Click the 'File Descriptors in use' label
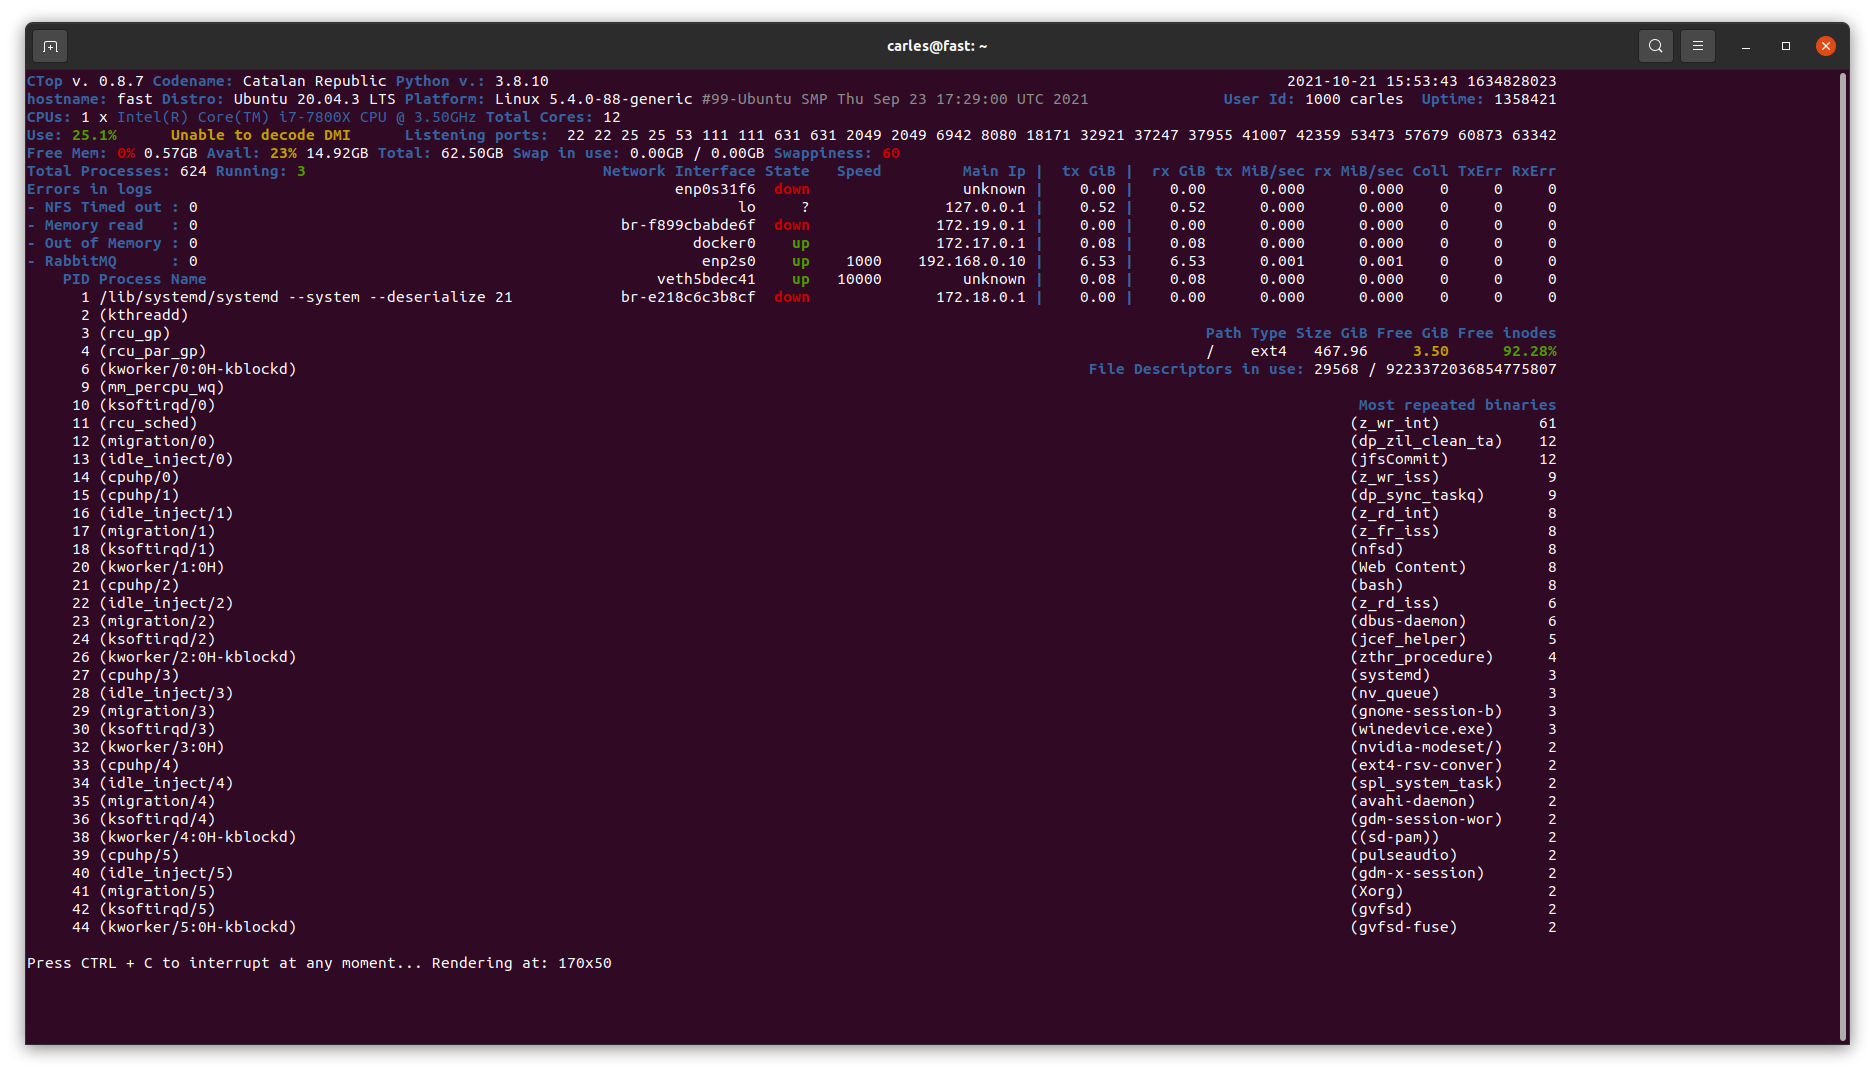Image resolution: width=1875 pixels, height=1073 pixels. (1195, 369)
